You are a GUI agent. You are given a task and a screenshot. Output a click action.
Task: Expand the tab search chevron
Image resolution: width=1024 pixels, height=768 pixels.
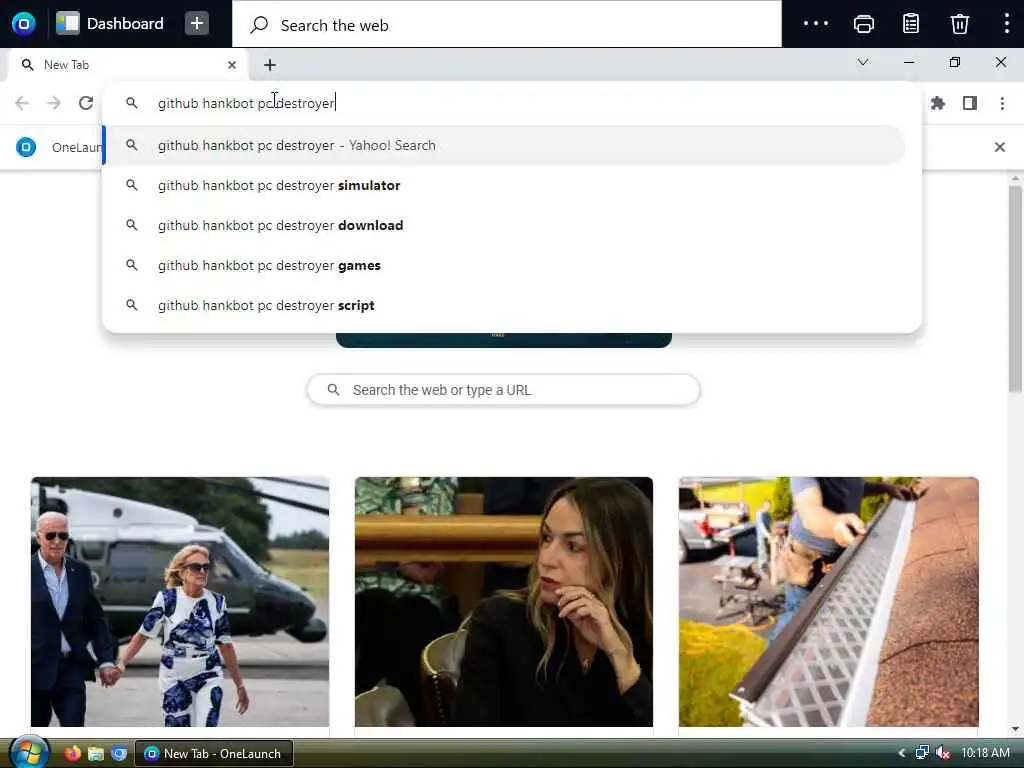[x=863, y=62]
